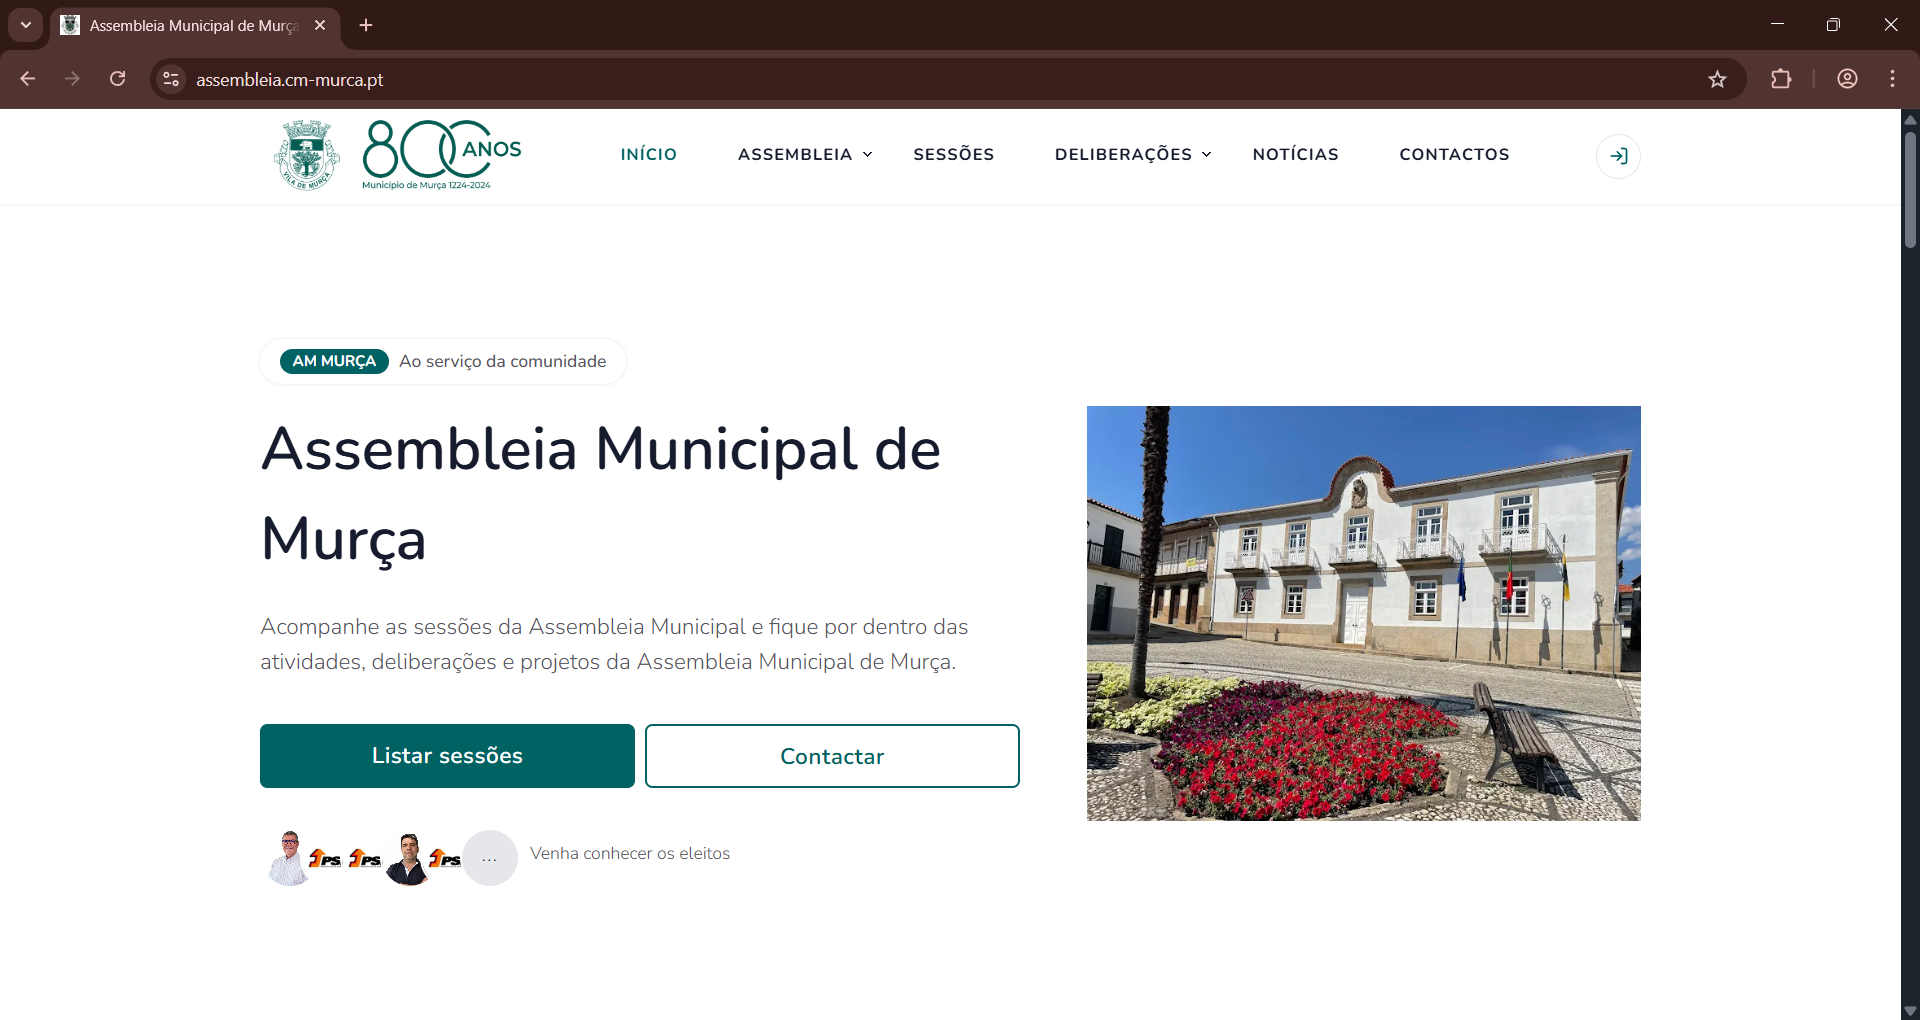Bookmark this page with the star icon
The width and height of the screenshot is (1920, 1020).
click(x=1717, y=79)
